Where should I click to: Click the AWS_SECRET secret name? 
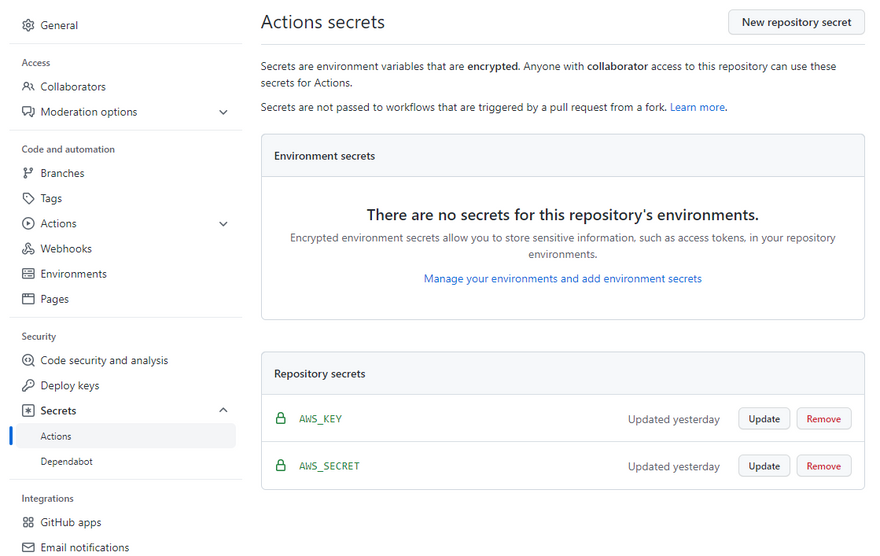point(329,466)
